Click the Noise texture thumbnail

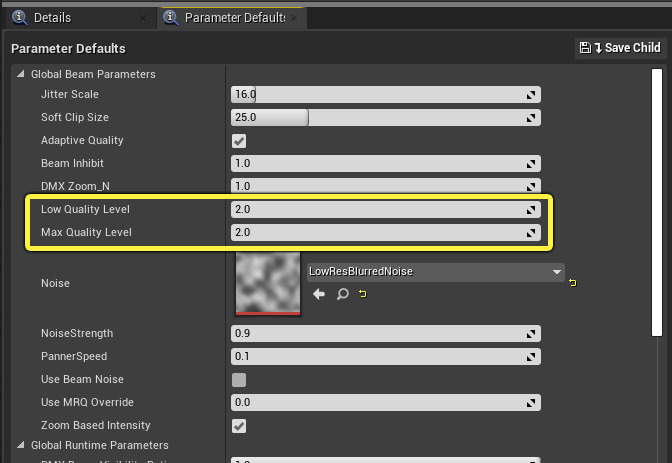point(267,283)
